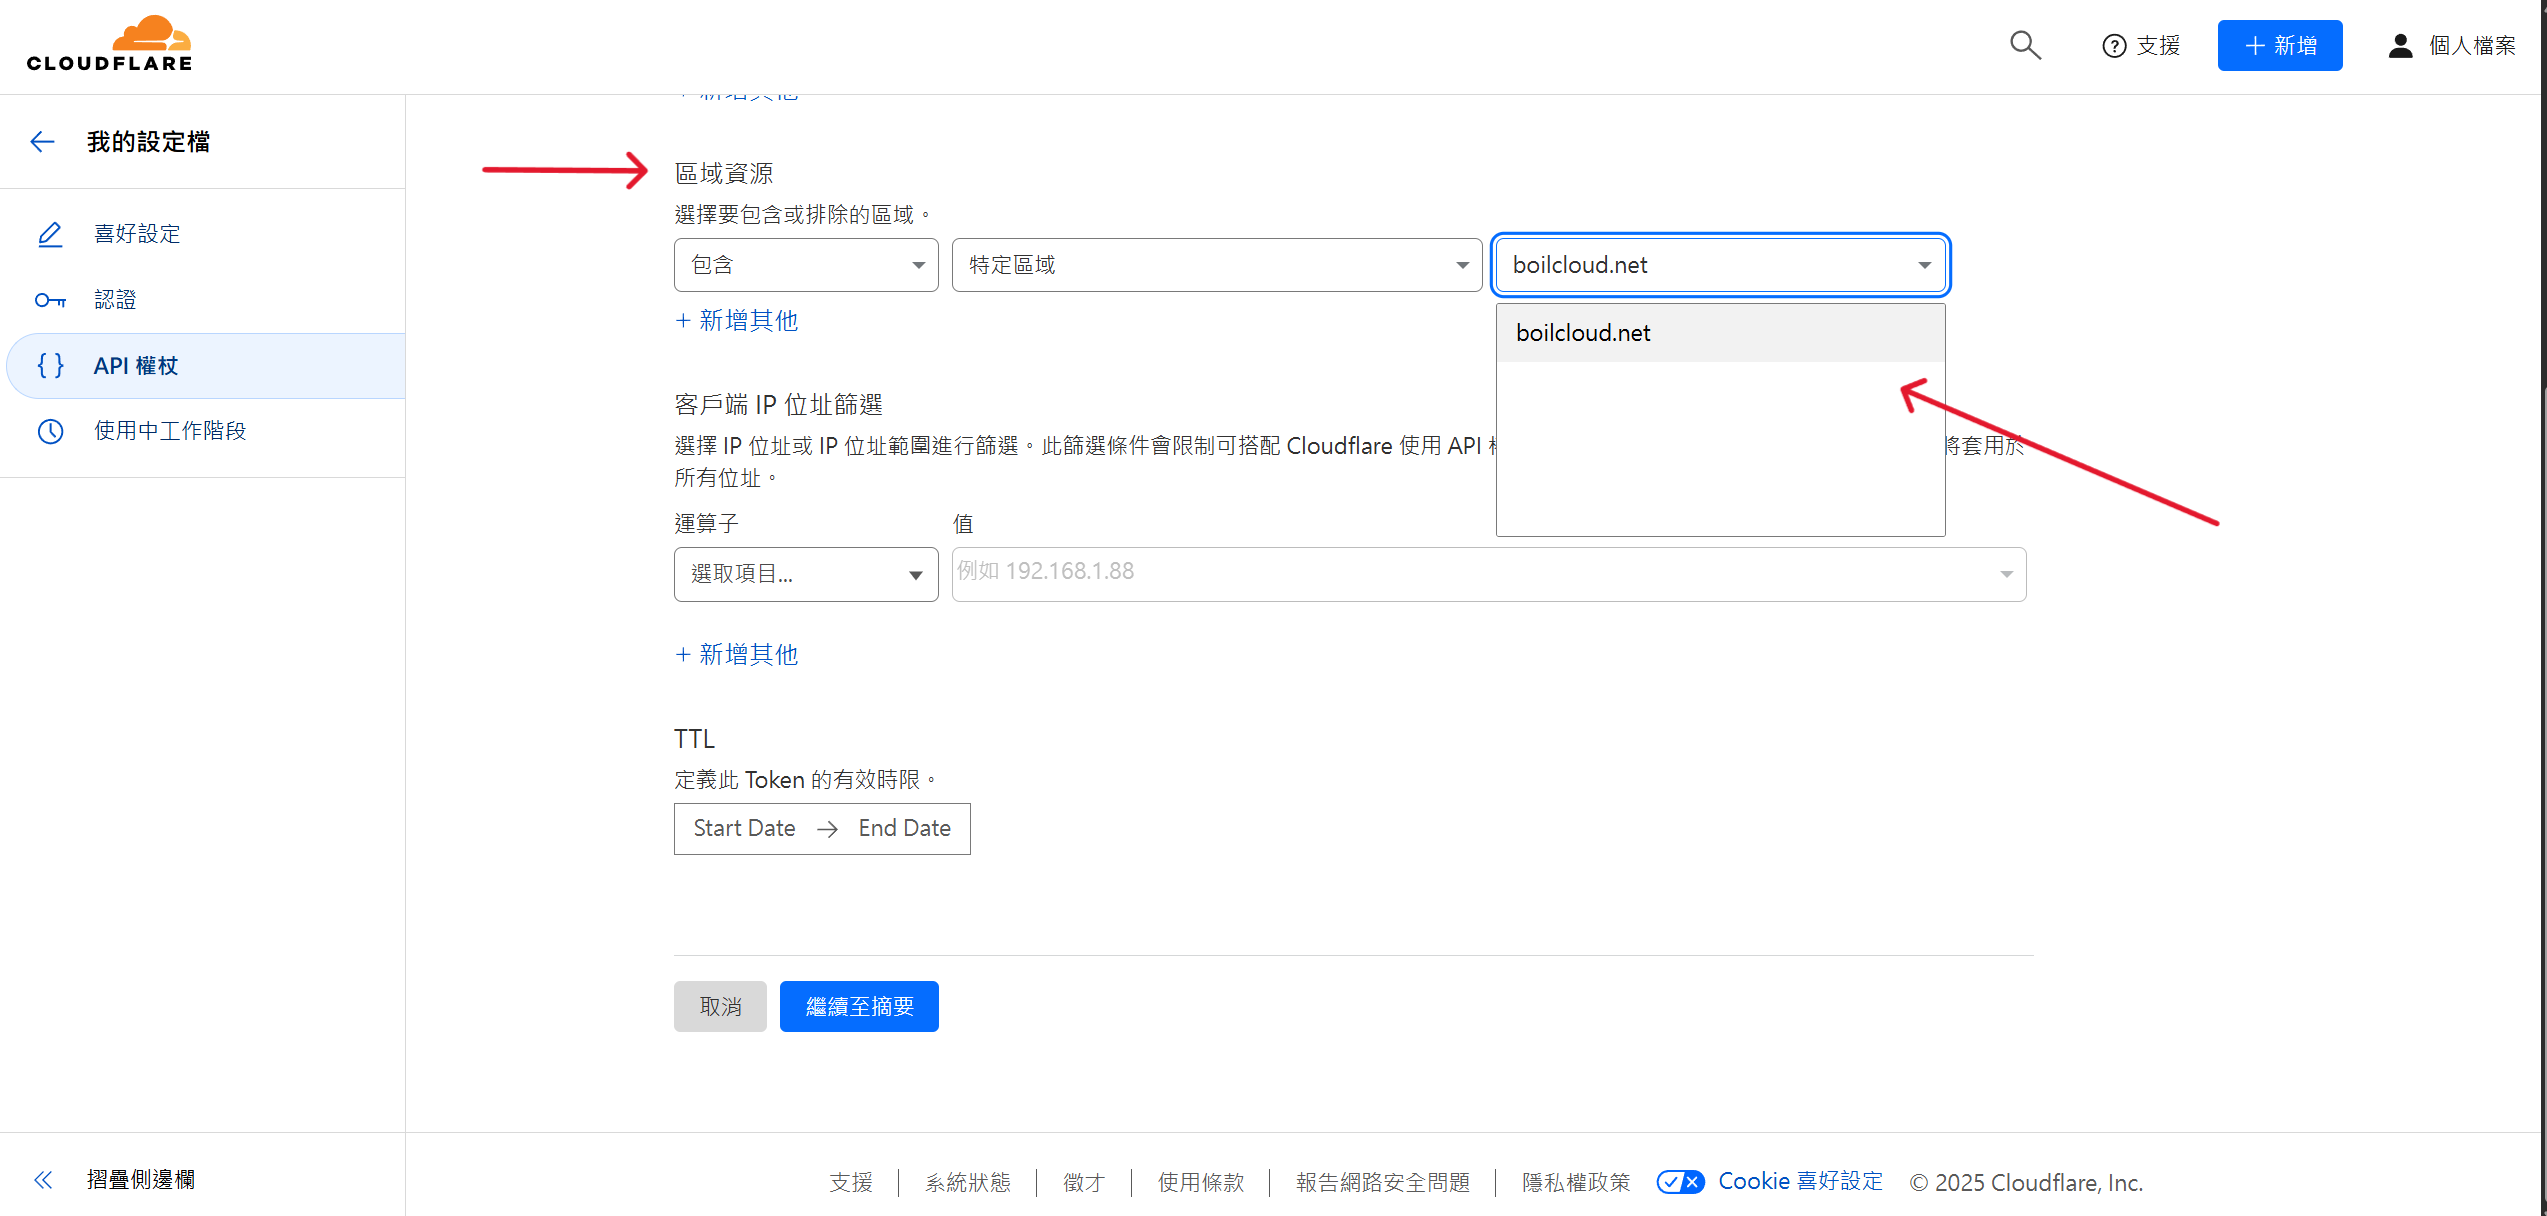This screenshot has width=2547, height=1216.
Task: Choose boilcloud.net from the dropdown list
Action: (1720, 333)
